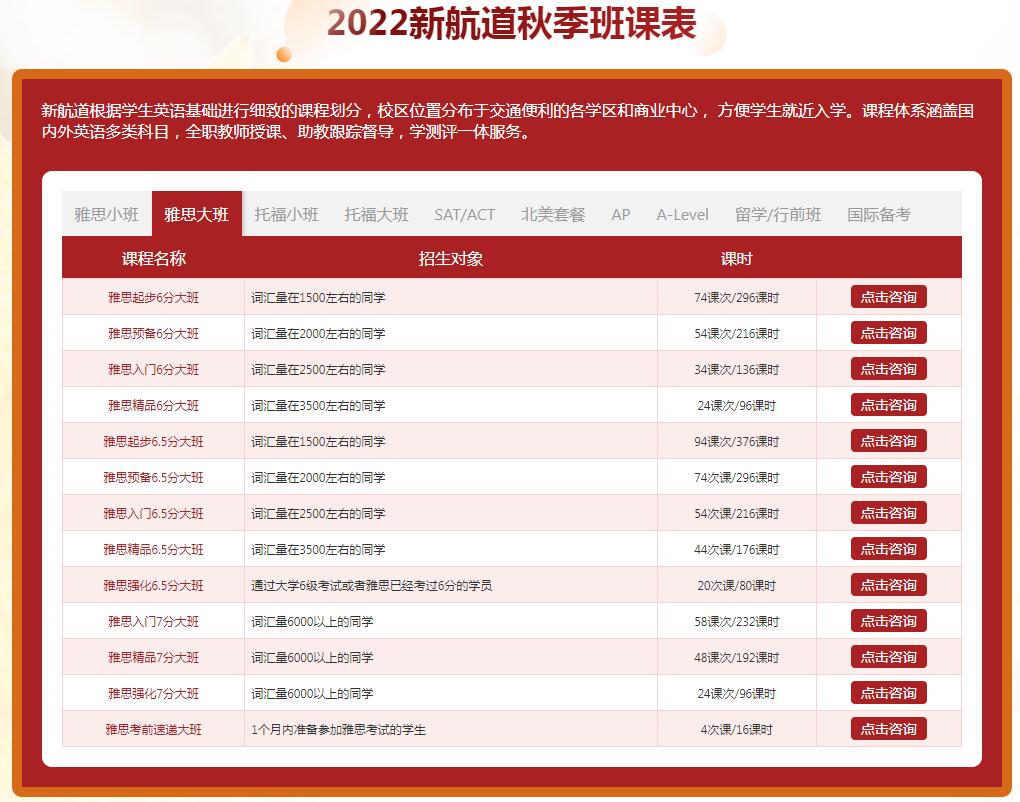Open the 雅思预备6.5分大班 course link
Image resolution: width=1020 pixels, height=802 pixels.
[154, 477]
